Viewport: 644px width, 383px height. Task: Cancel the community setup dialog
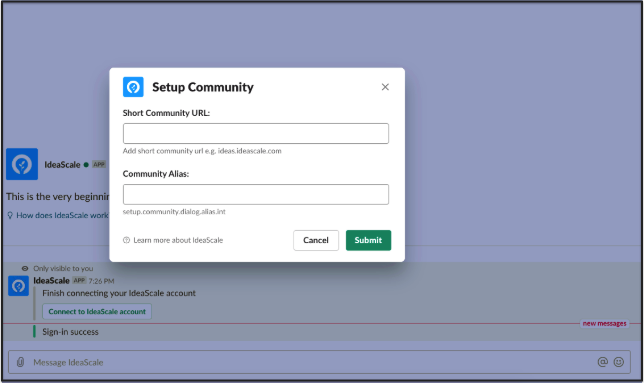point(316,240)
